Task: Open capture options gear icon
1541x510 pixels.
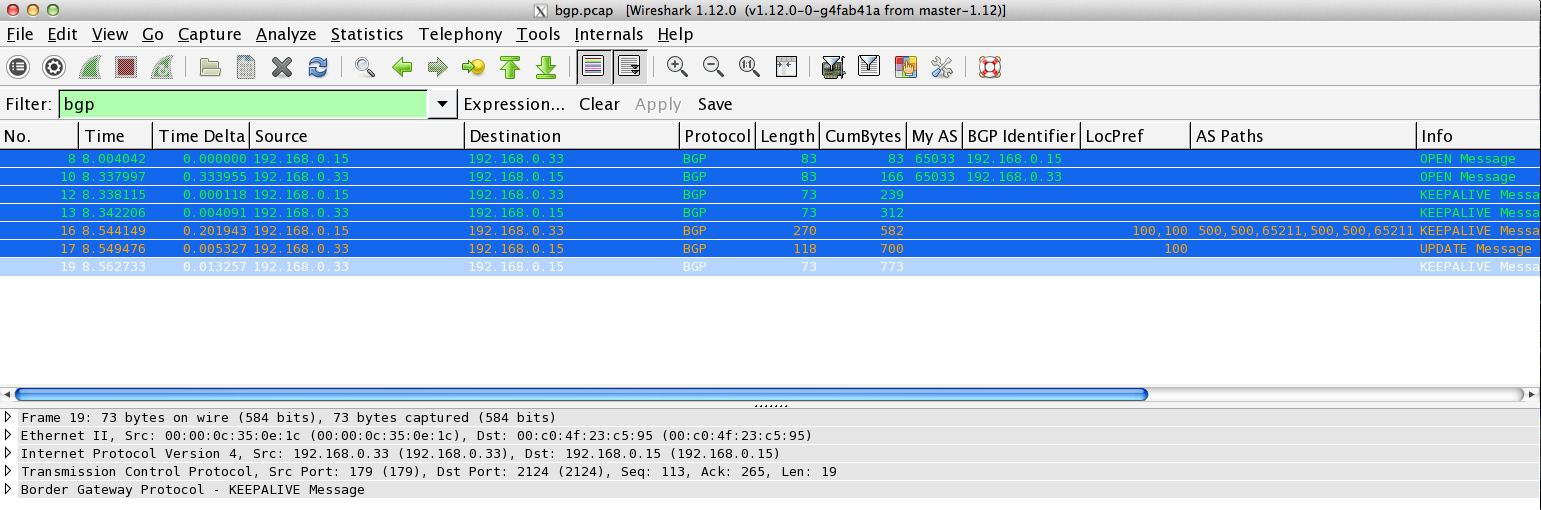Action: click(54, 67)
